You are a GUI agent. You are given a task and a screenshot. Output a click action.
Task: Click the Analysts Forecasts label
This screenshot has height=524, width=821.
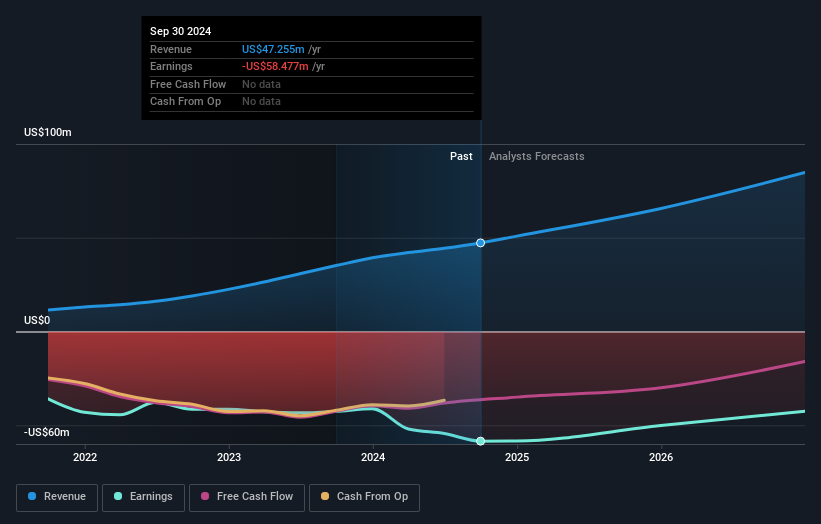pos(537,157)
